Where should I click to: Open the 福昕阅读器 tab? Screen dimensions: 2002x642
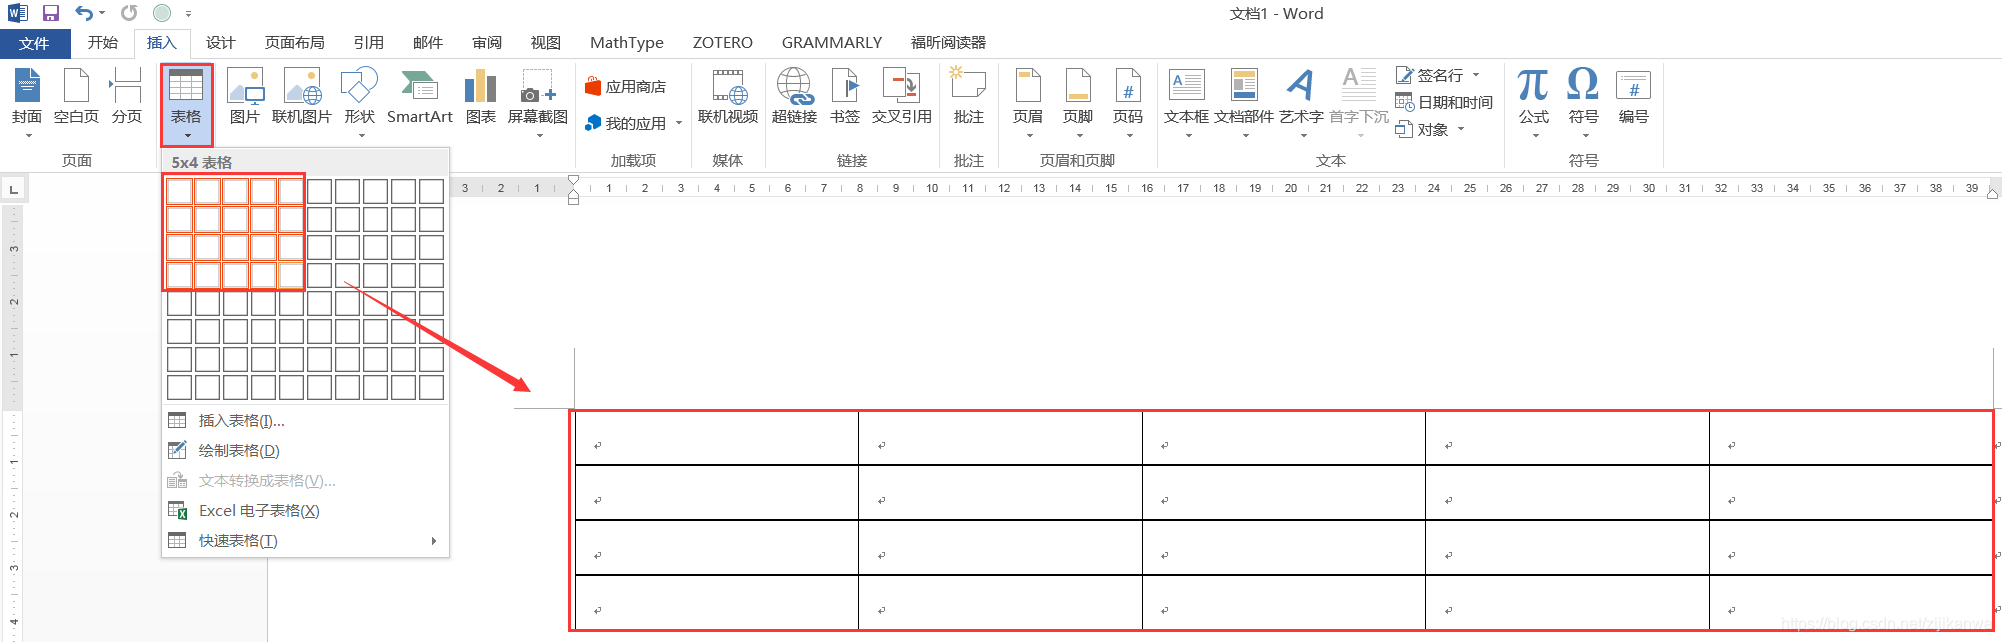coord(949,43)
